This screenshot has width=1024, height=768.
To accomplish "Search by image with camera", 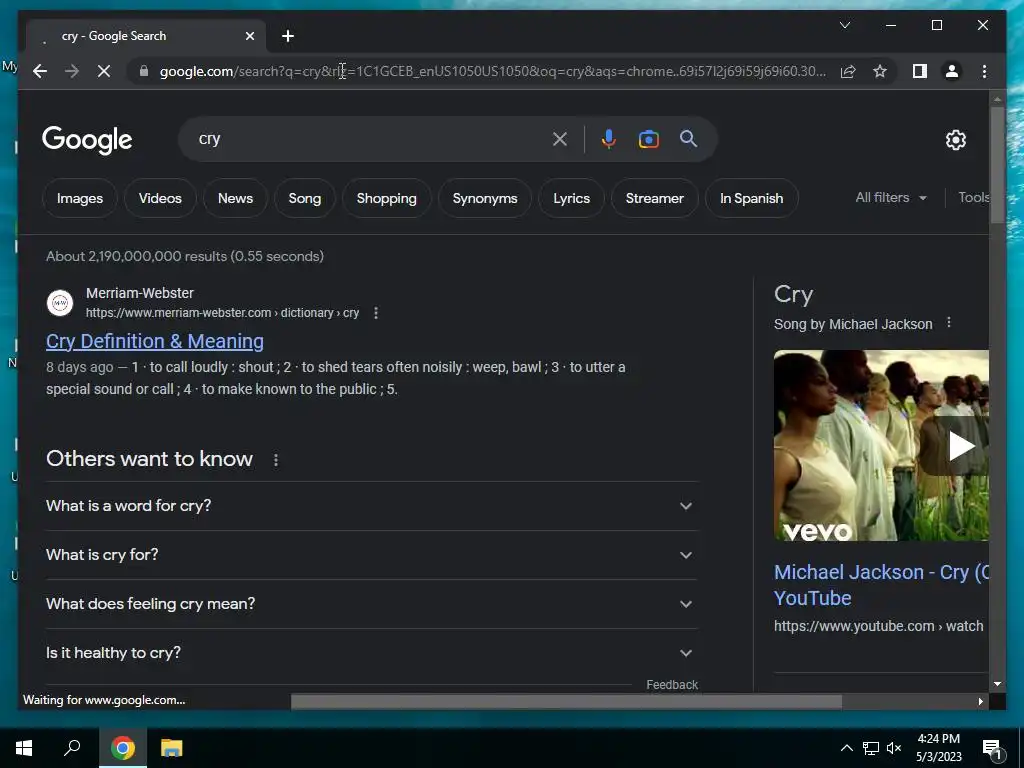I will [648, 139].
